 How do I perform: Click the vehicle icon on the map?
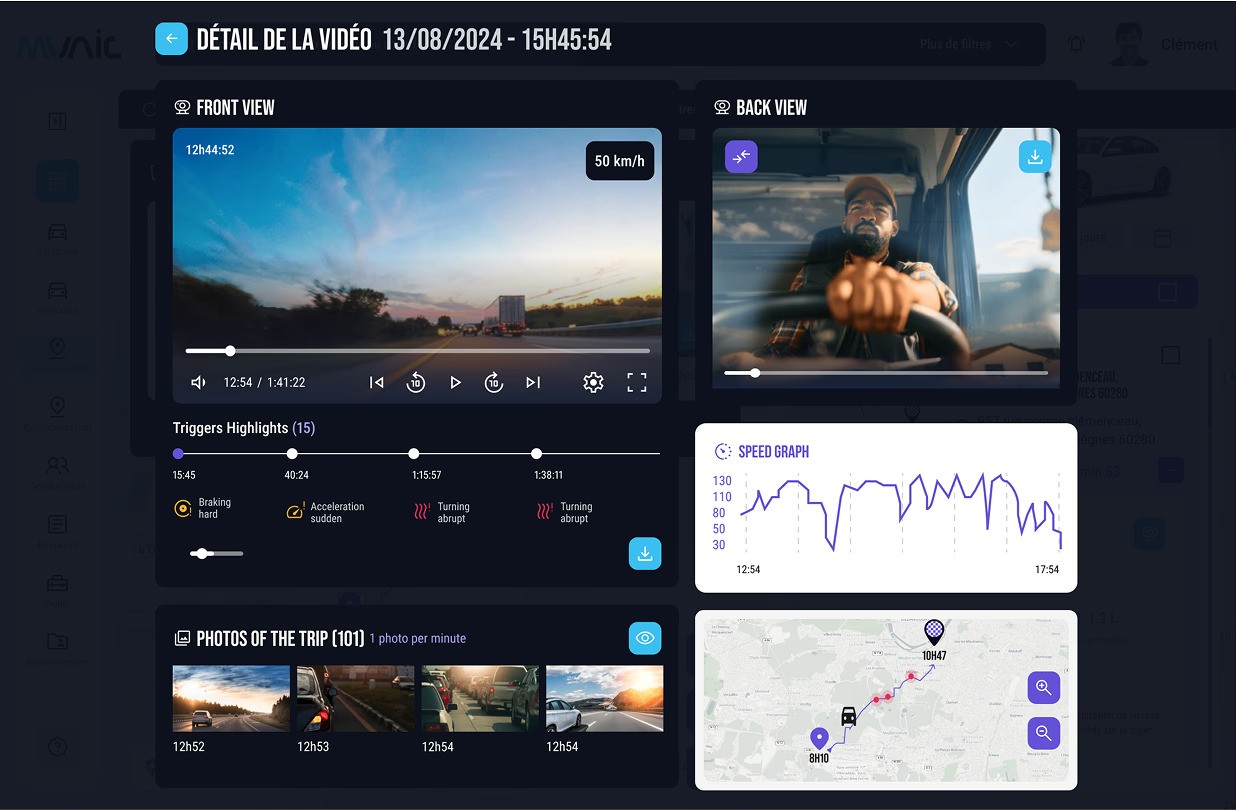pyautogui.click(x=849, y=715)
